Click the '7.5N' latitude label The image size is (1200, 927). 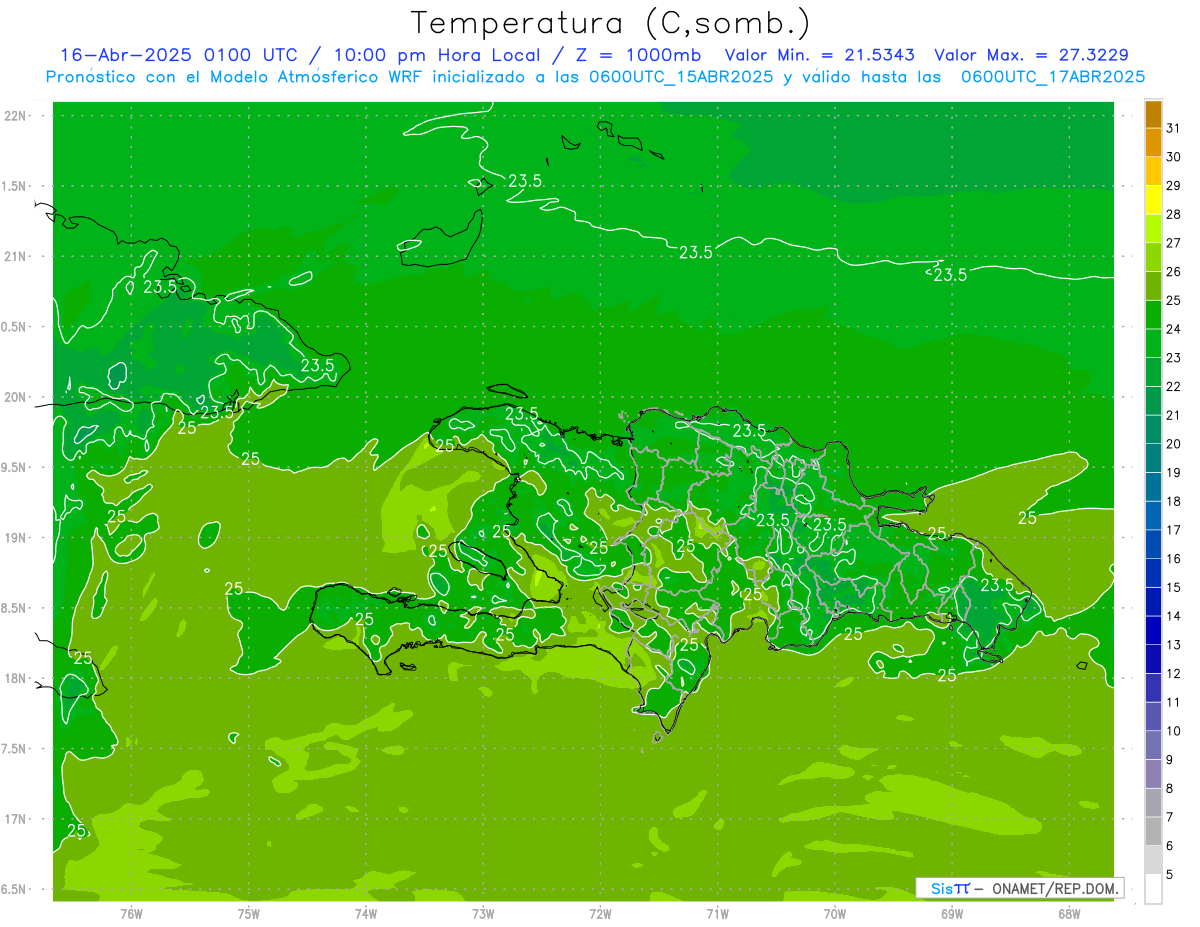(x=15, y=748)
